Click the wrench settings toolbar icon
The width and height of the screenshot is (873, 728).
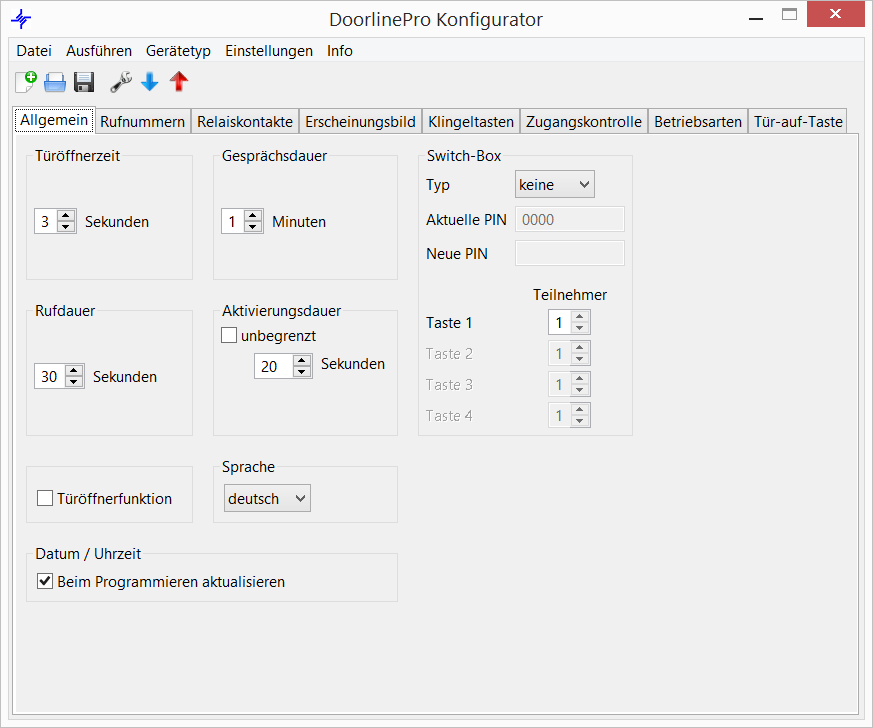pos(121,82)
